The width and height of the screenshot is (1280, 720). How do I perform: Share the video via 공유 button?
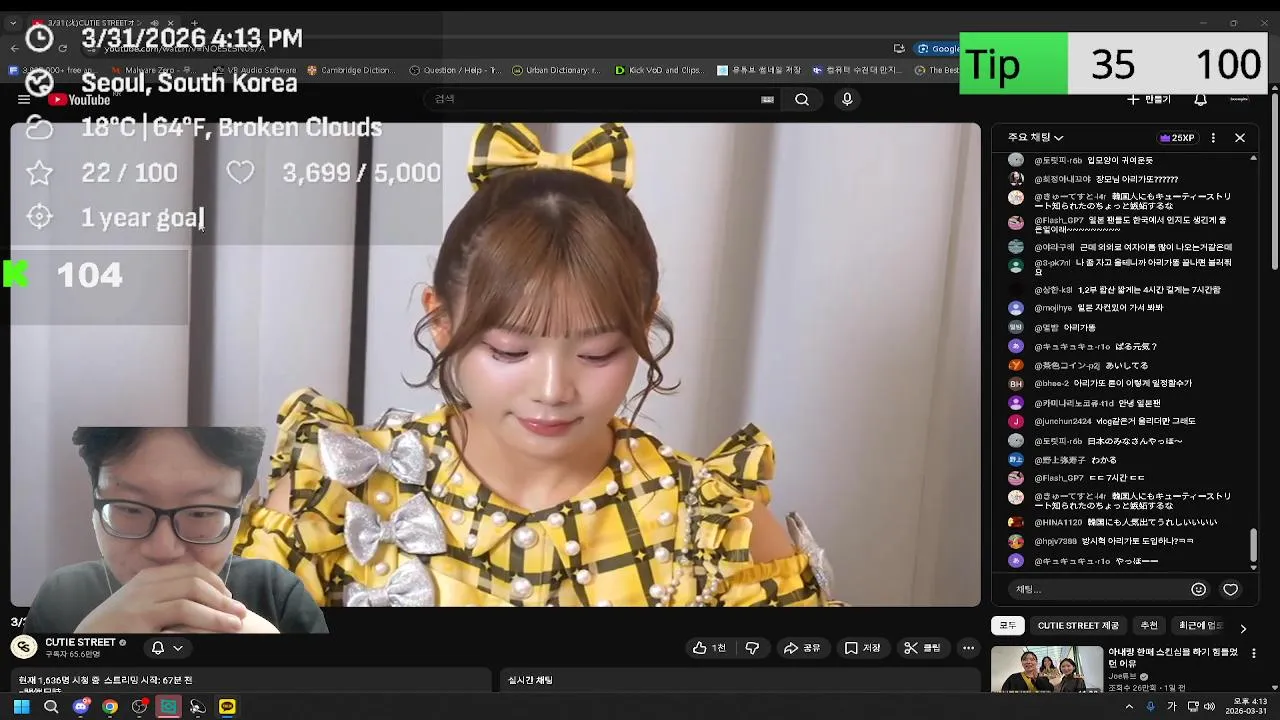pyautogui.click(x=802, y=648)
